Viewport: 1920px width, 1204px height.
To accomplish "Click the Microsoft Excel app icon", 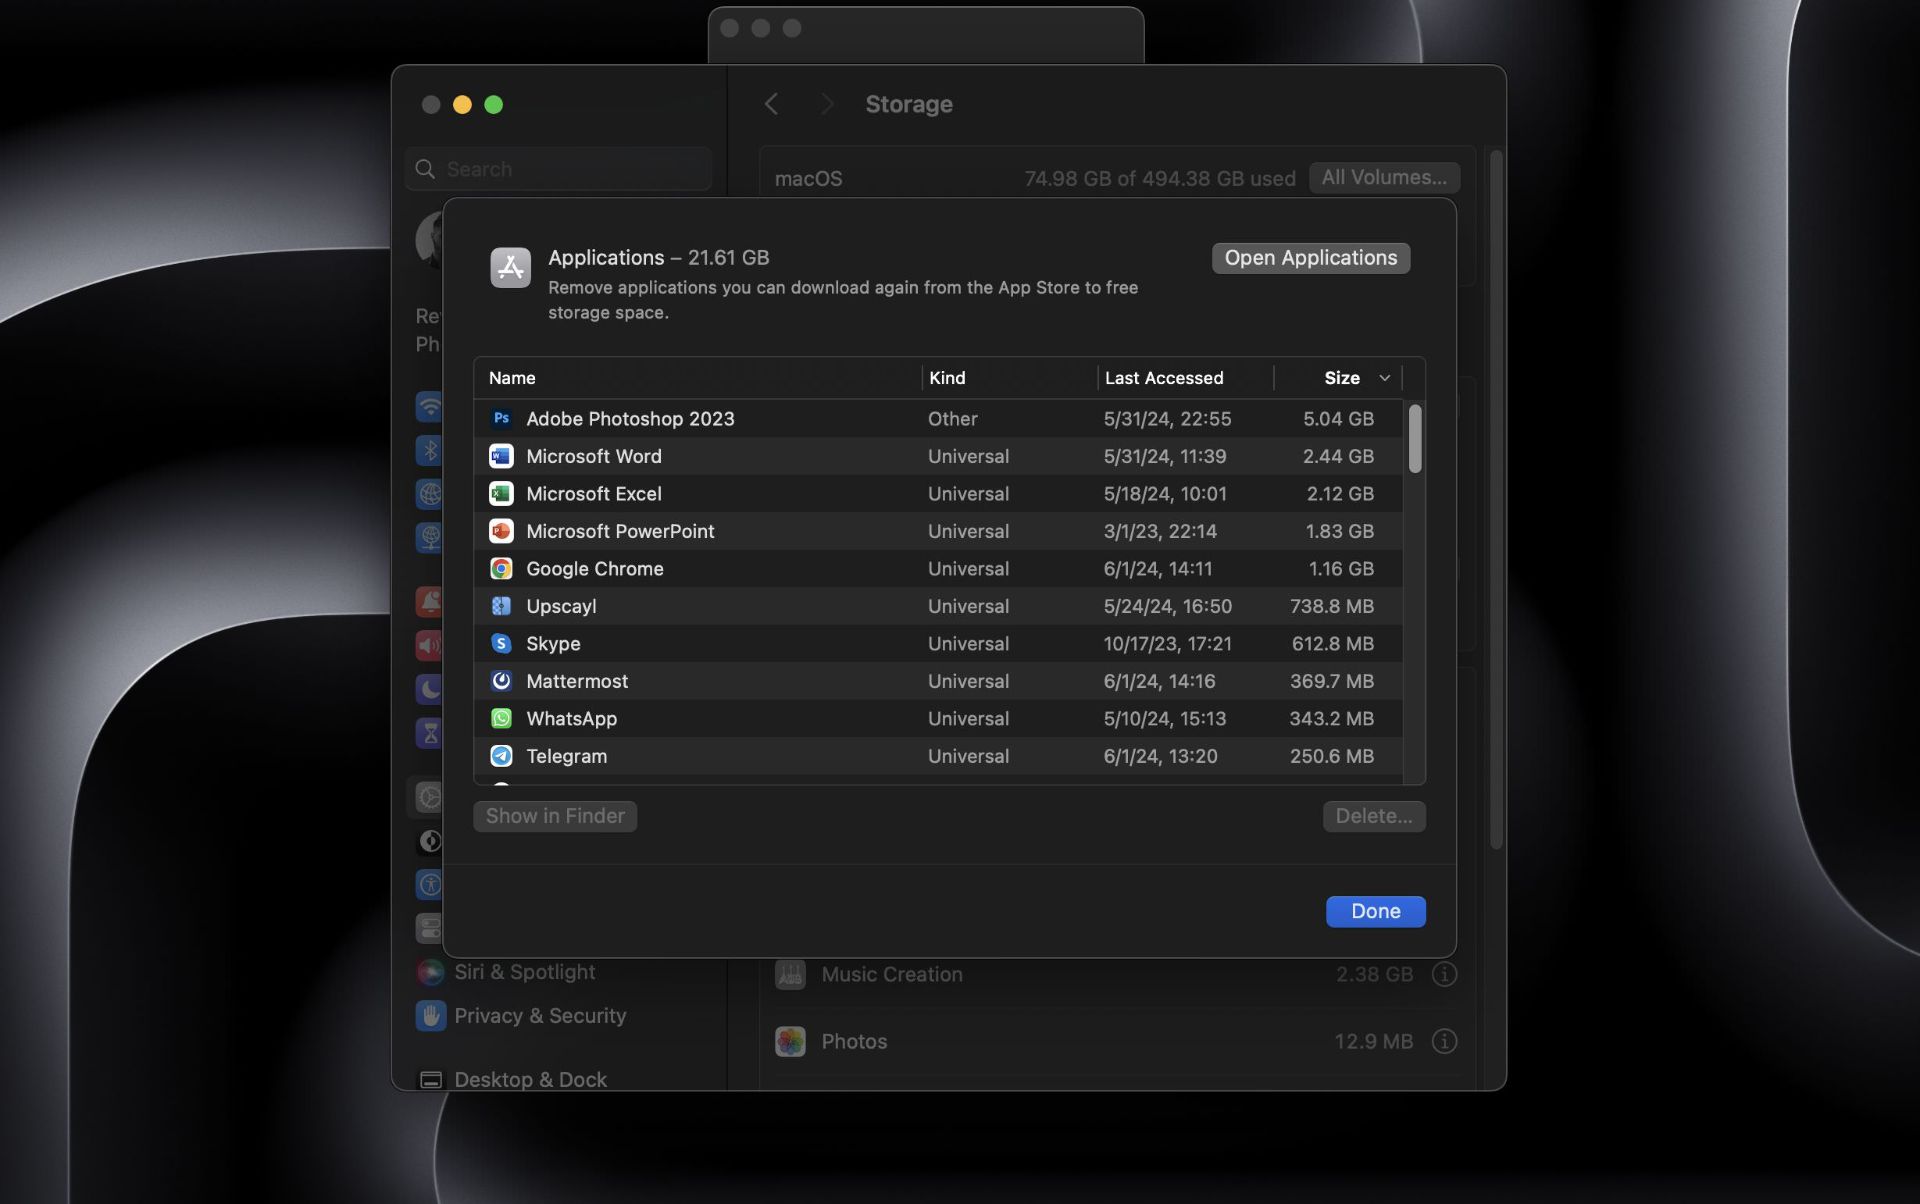I will (501, 494).
